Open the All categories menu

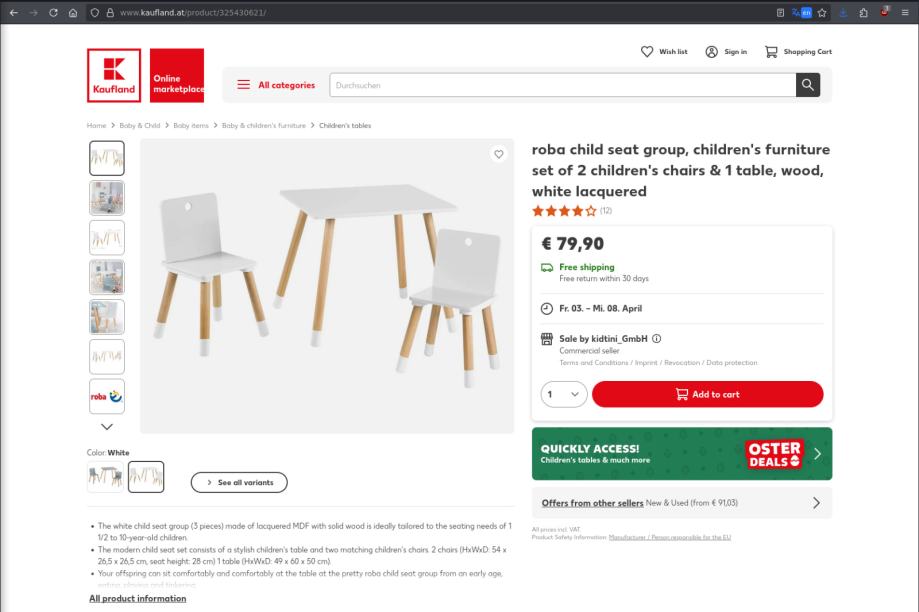pyautogui.click(x=276, y=85)
